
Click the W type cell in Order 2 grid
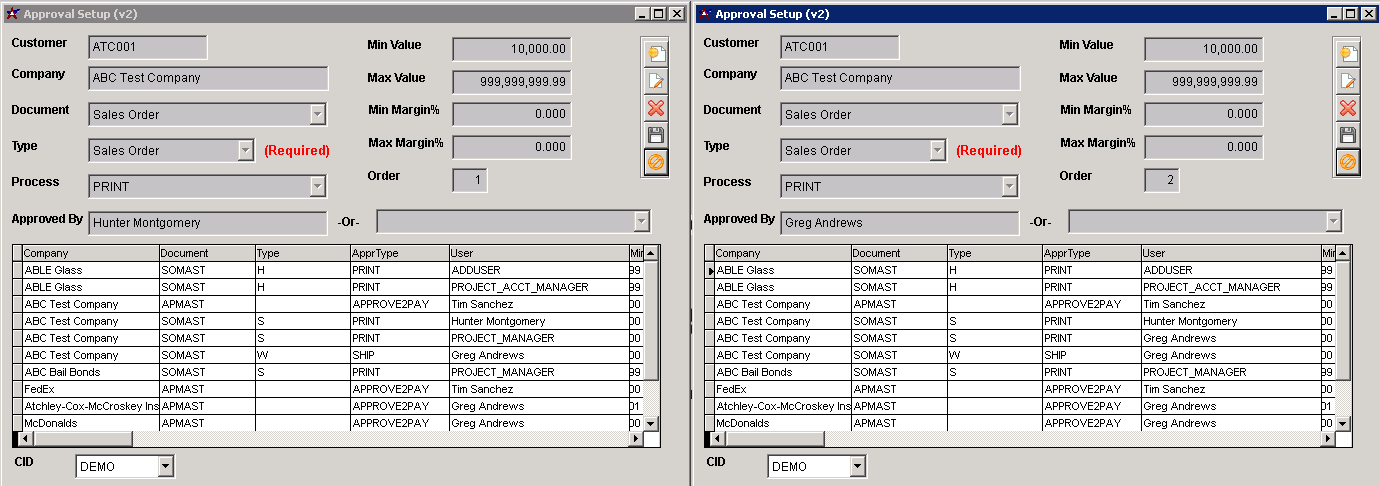pyautogui.click(x=994, y=355)
